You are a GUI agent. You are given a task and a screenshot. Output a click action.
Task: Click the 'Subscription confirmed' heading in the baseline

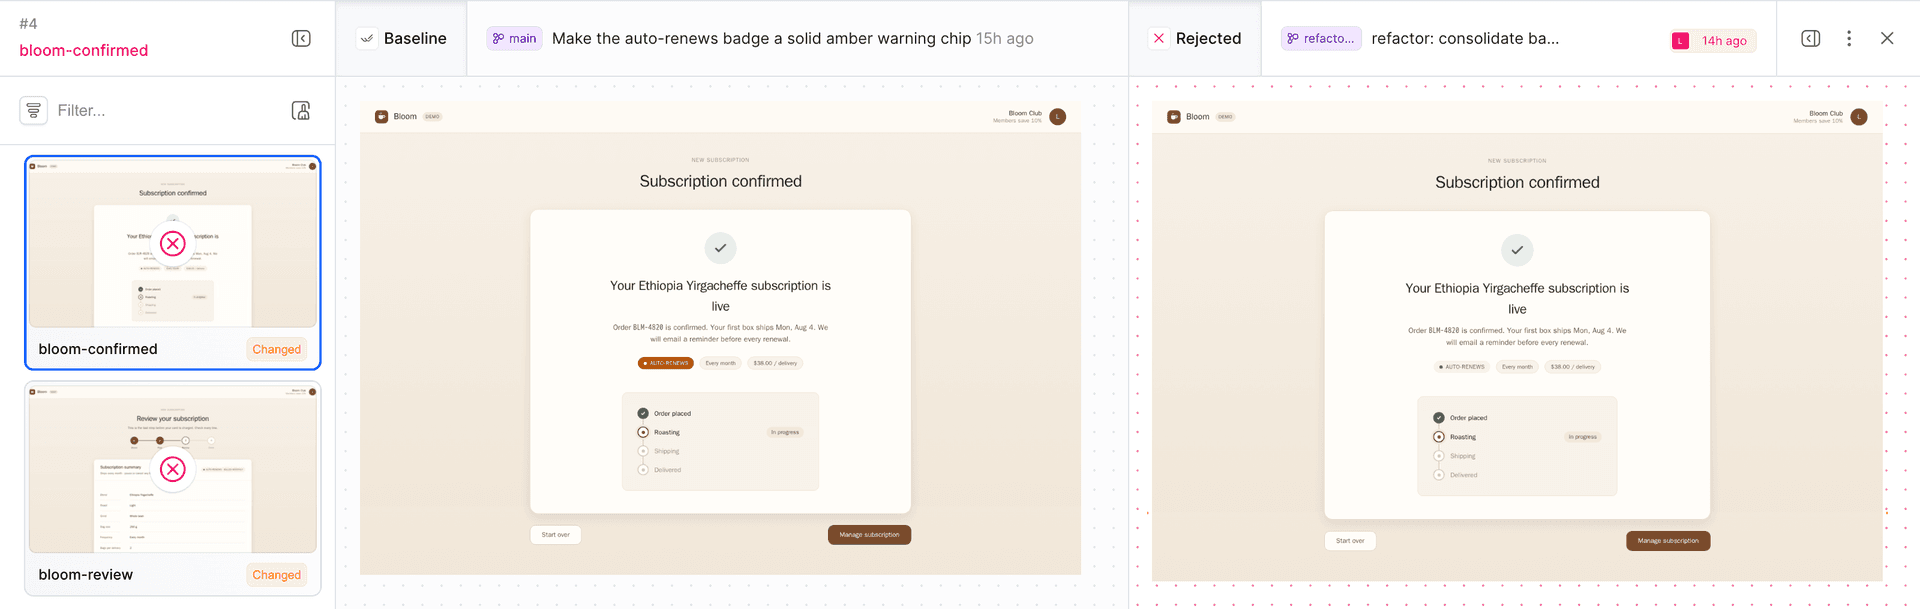pos(720,181)
